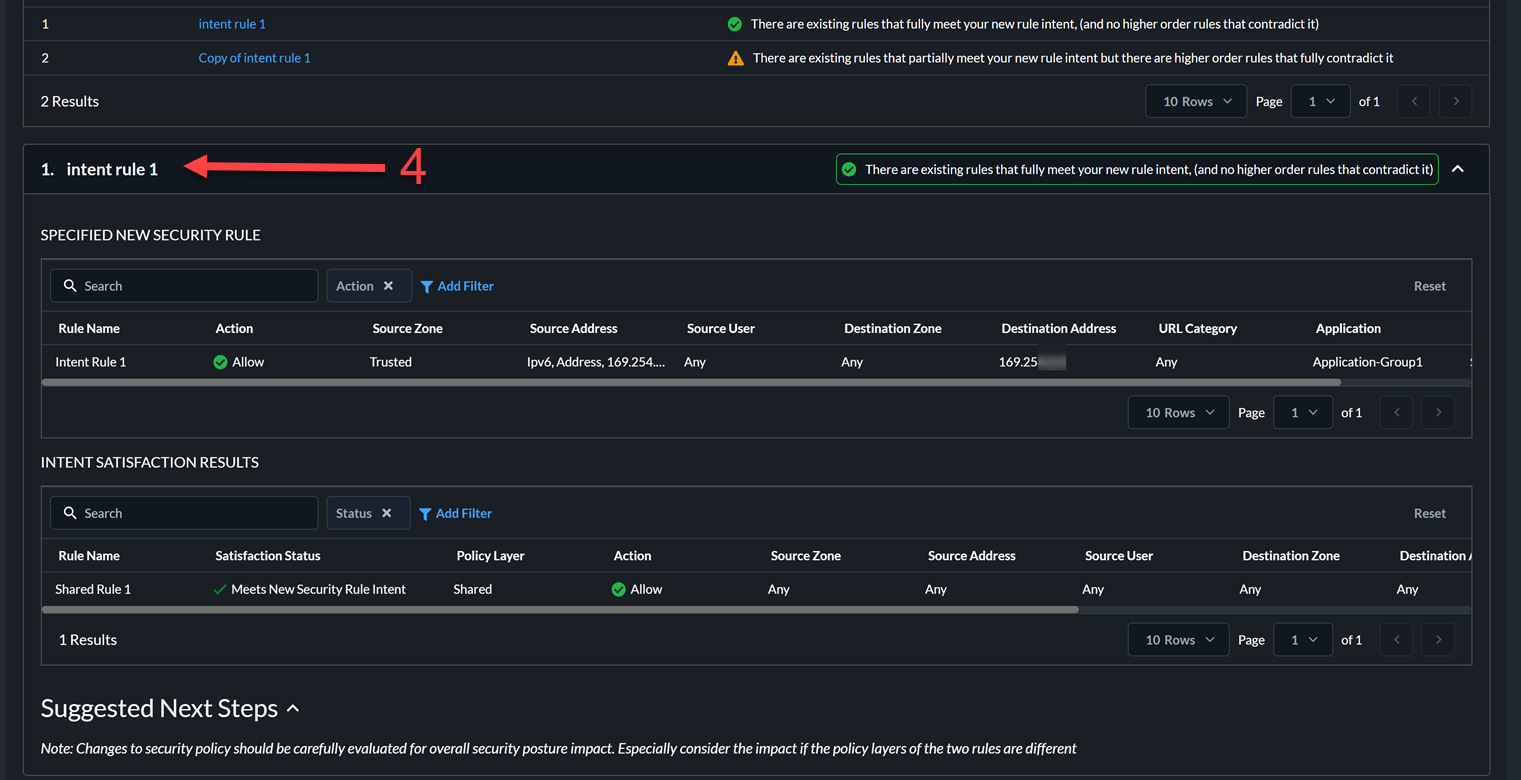The width and height of the screenshot is (1521, 780).
Task: Remove the Status filter chip
Action: point(387,513)
